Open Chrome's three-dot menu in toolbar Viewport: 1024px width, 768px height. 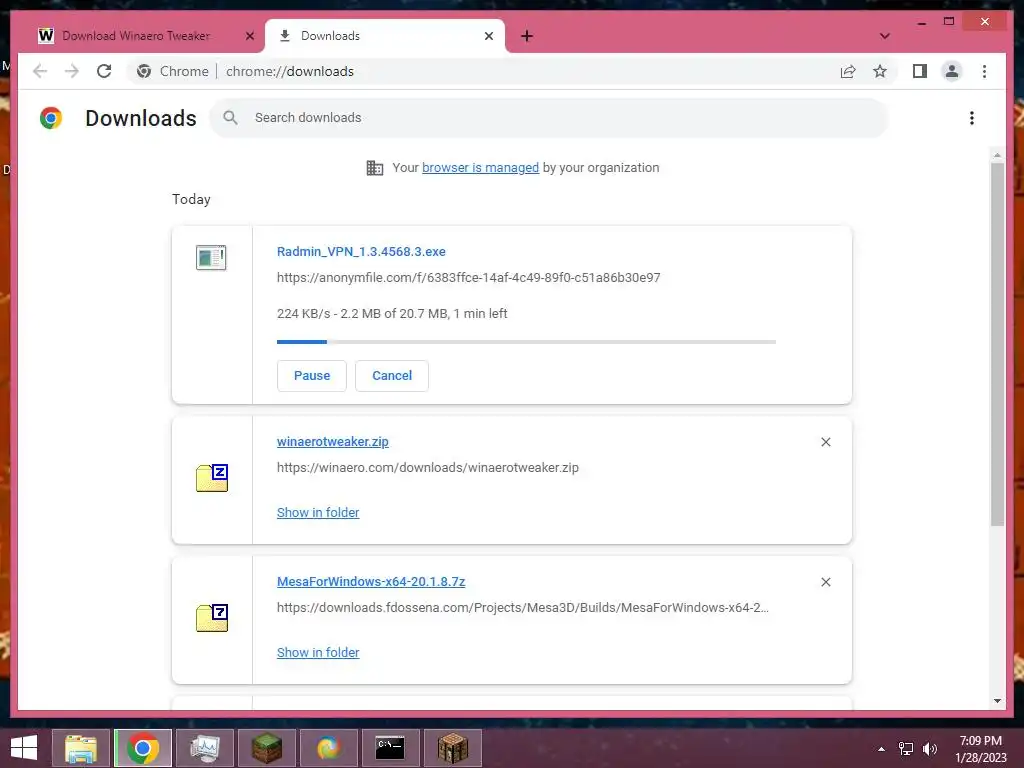984,71
